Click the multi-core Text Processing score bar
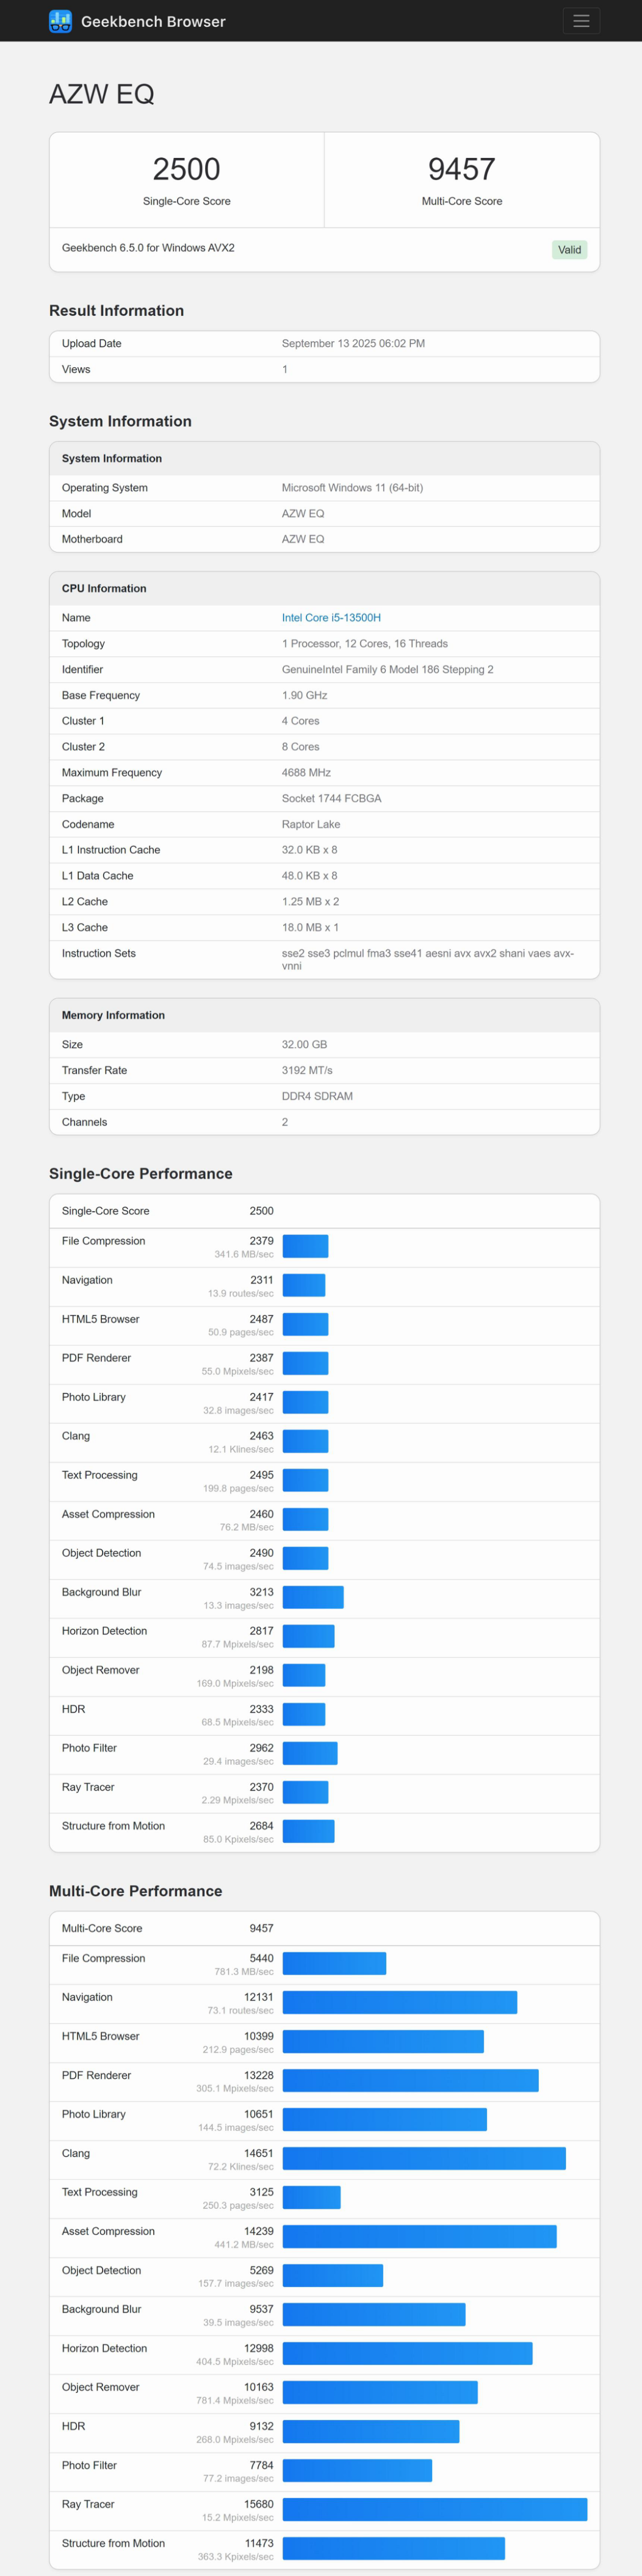This screenshot has width=642, height=2576. [311, 2197]
